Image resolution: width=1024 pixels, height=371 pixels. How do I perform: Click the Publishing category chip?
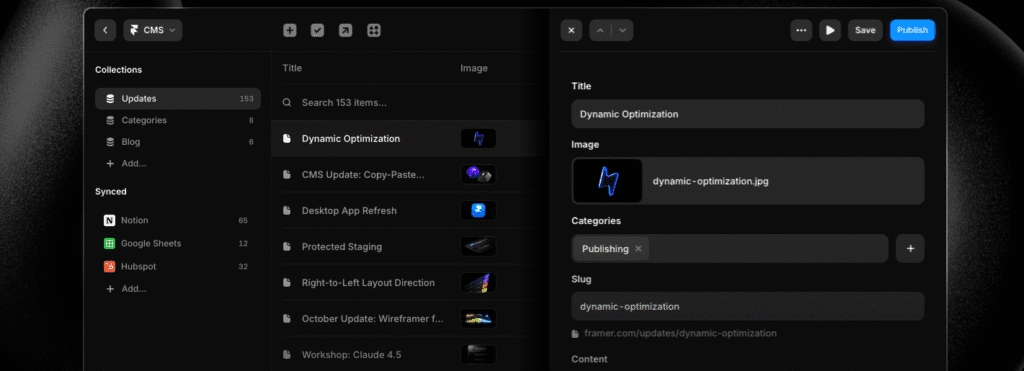[x=611, y=249]
